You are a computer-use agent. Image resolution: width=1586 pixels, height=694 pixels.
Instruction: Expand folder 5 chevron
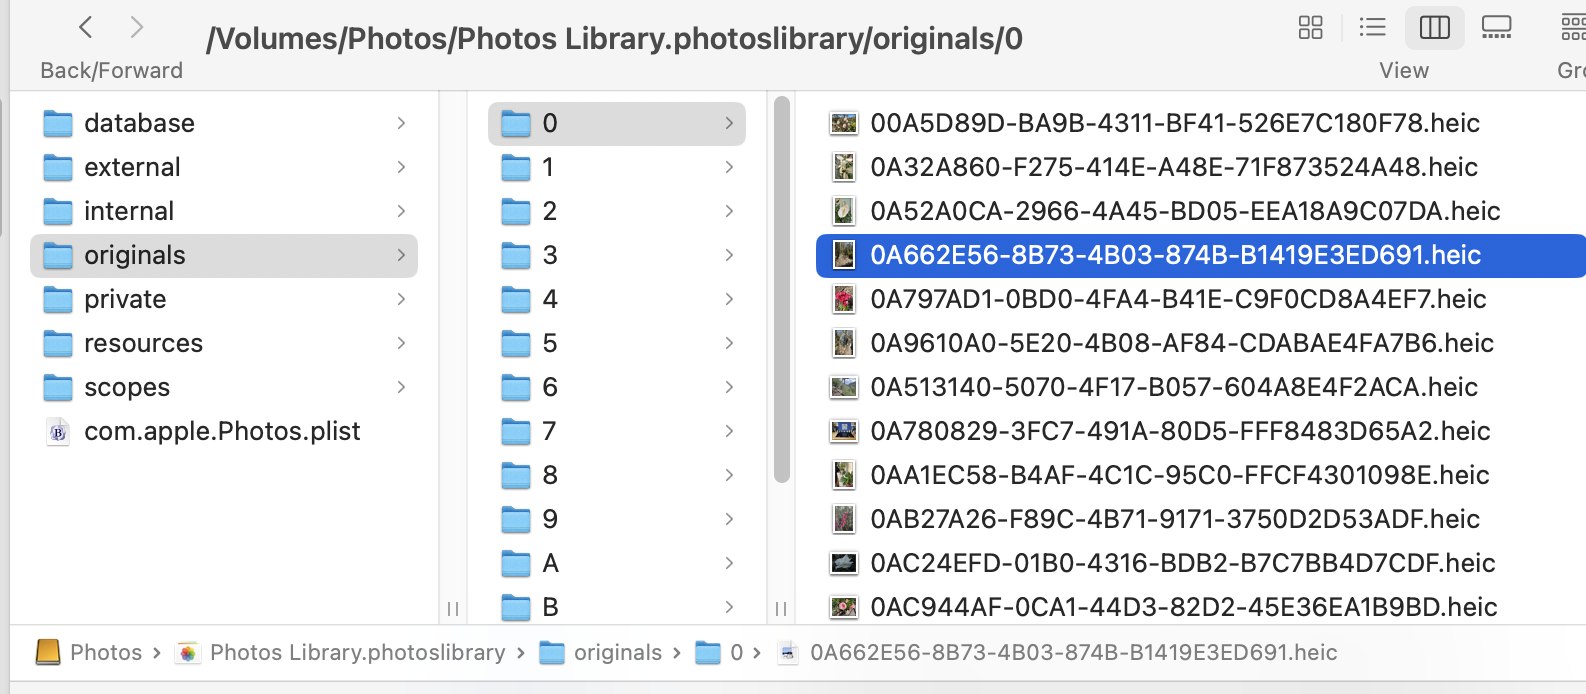coord(729,343)
